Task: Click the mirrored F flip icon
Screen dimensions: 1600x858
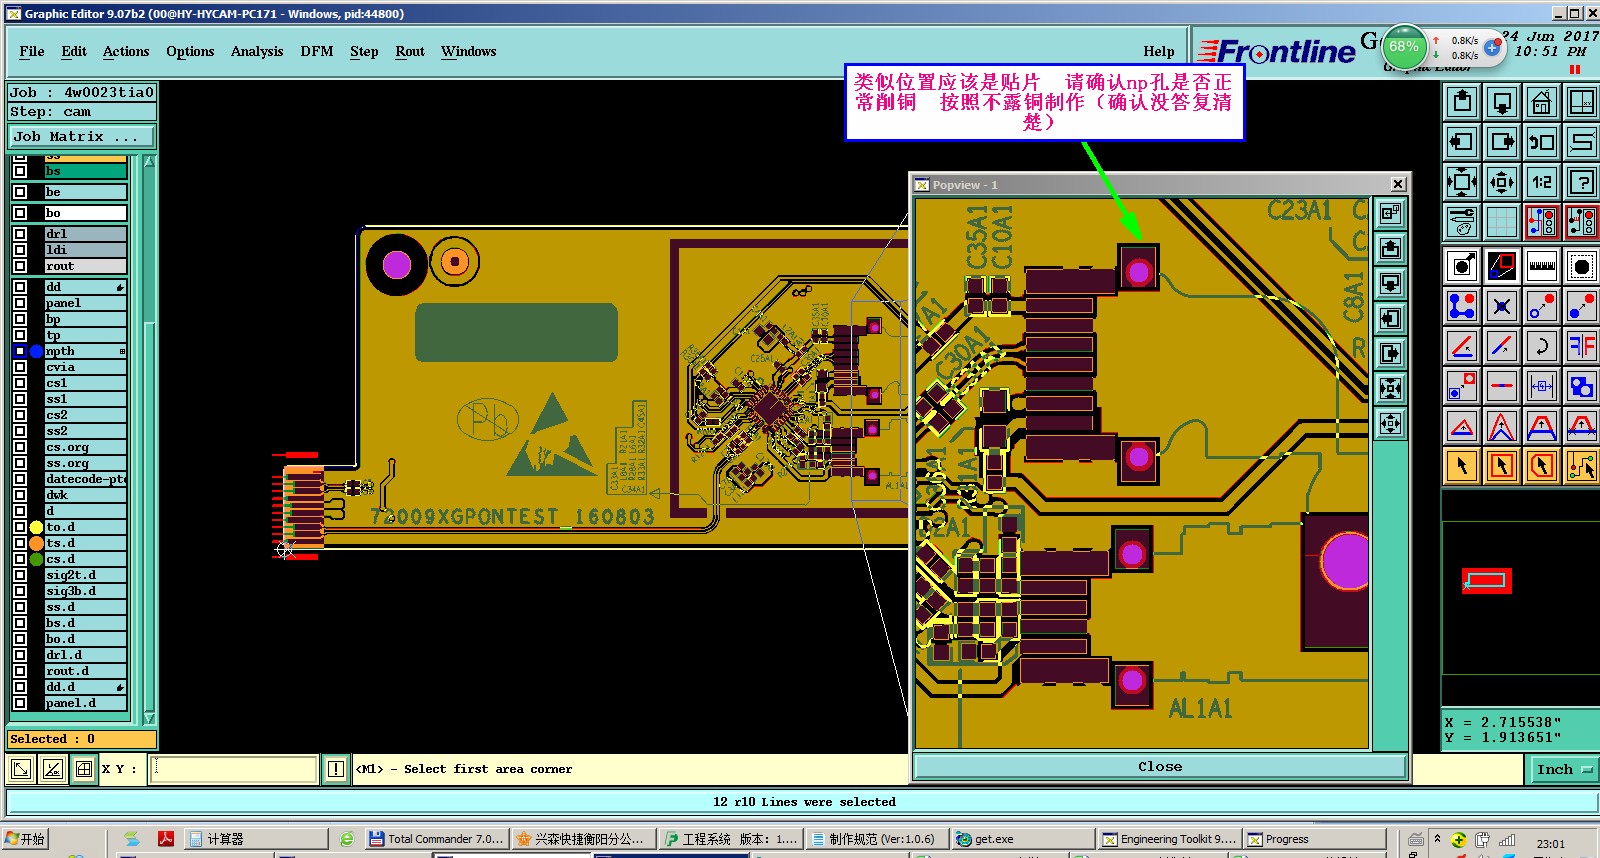Action: [1582, 346]
